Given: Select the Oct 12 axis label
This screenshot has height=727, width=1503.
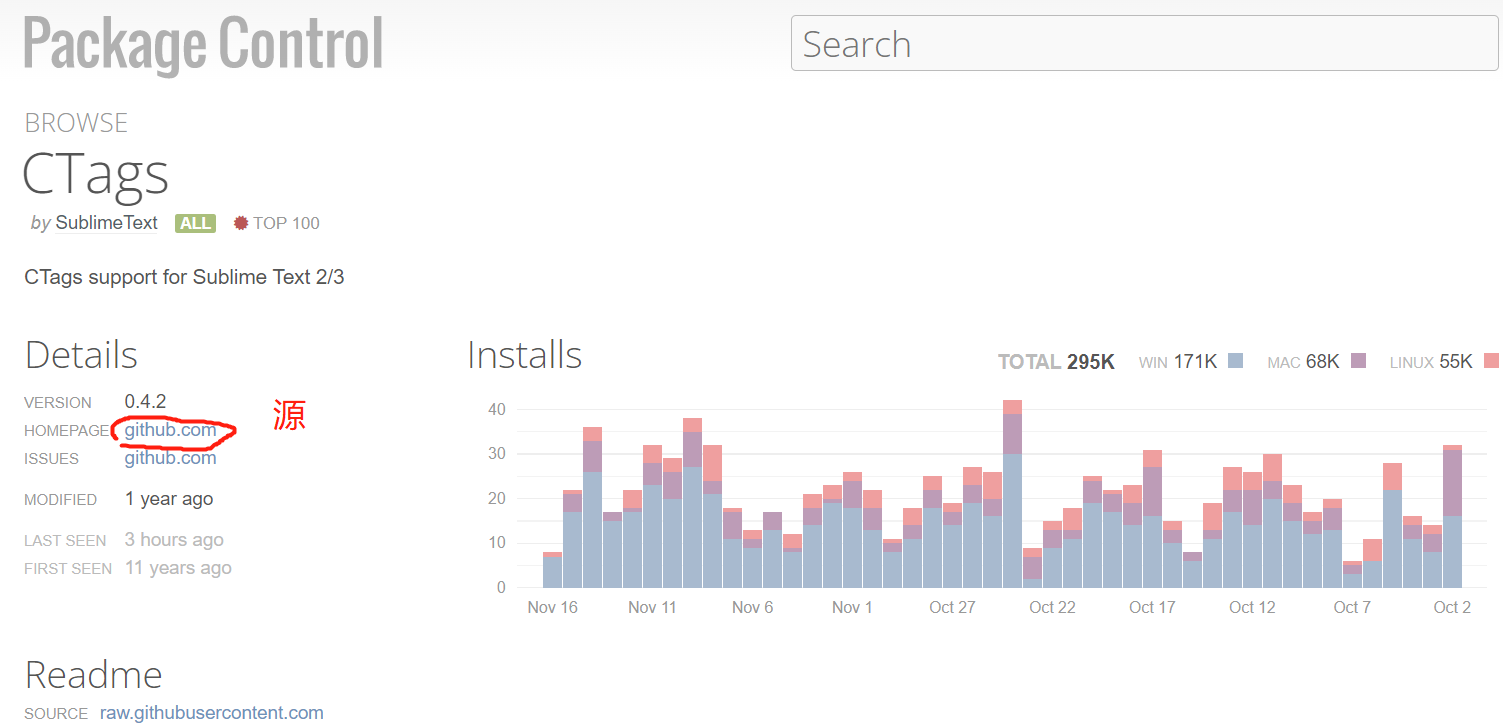Looking at the screenshot, I should coord(1252,607).
